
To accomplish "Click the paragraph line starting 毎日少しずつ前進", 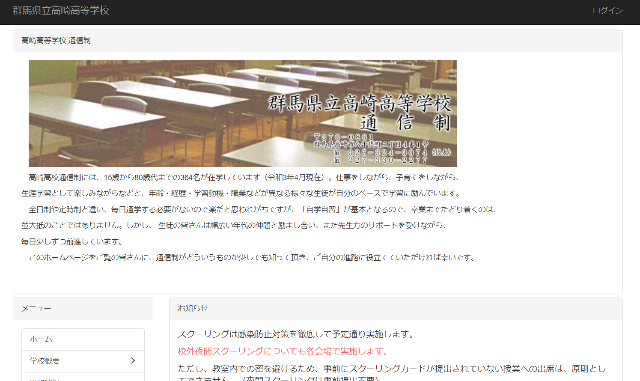I will coord(72,242).
